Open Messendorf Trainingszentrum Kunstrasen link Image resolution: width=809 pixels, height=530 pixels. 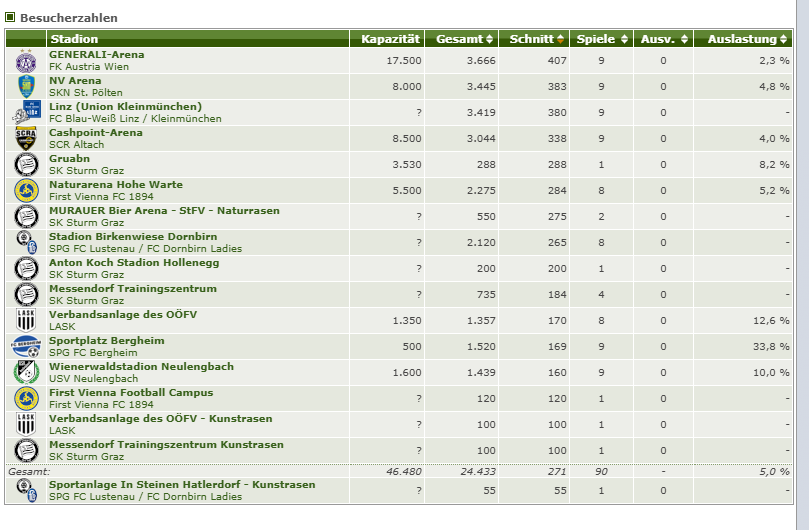tap(166, 444)
